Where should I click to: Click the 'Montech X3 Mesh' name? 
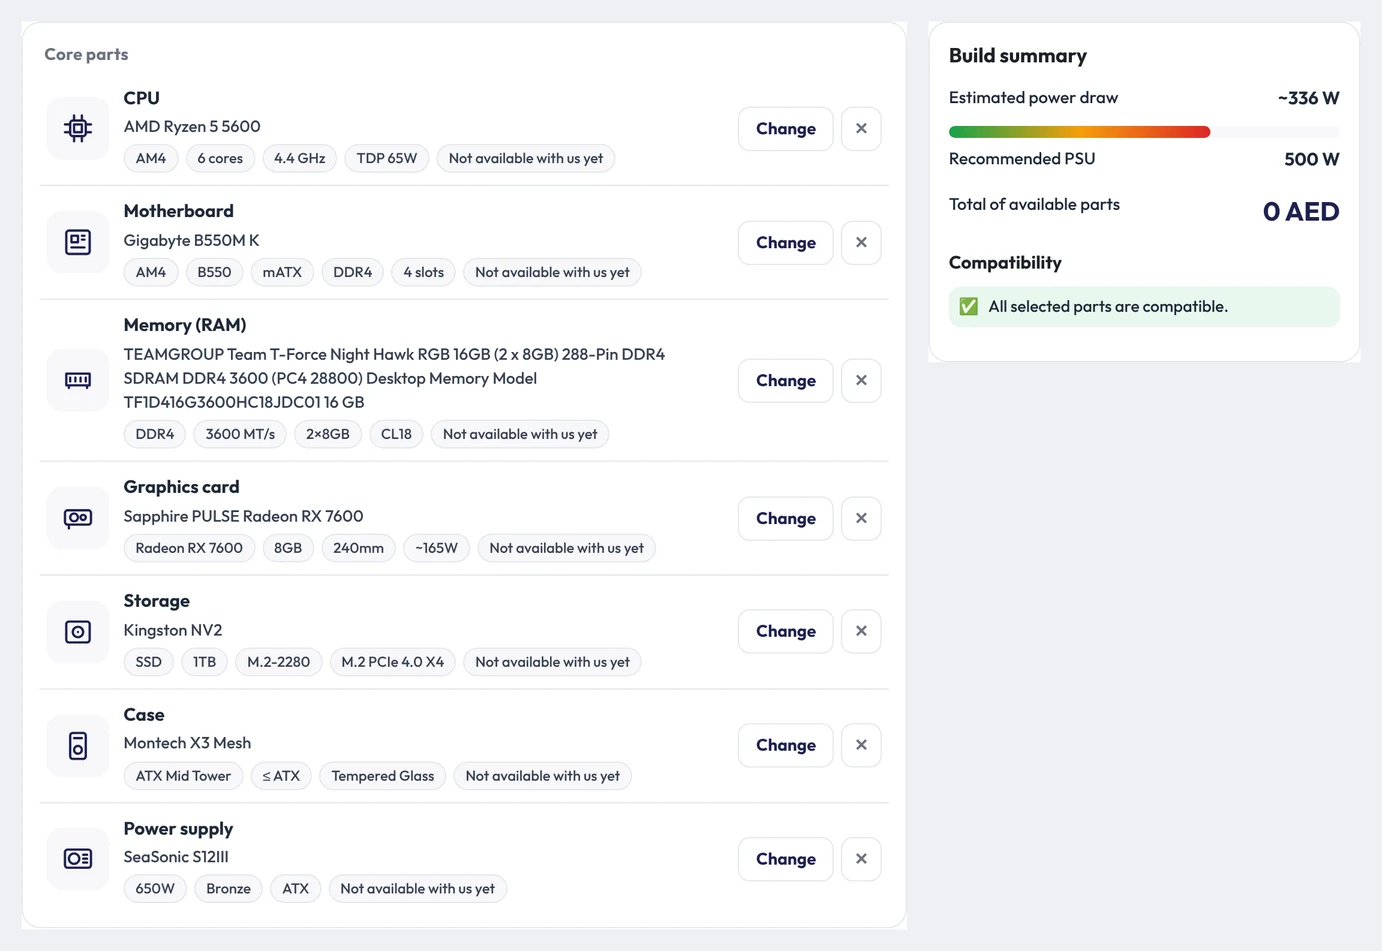pos(187,743)
